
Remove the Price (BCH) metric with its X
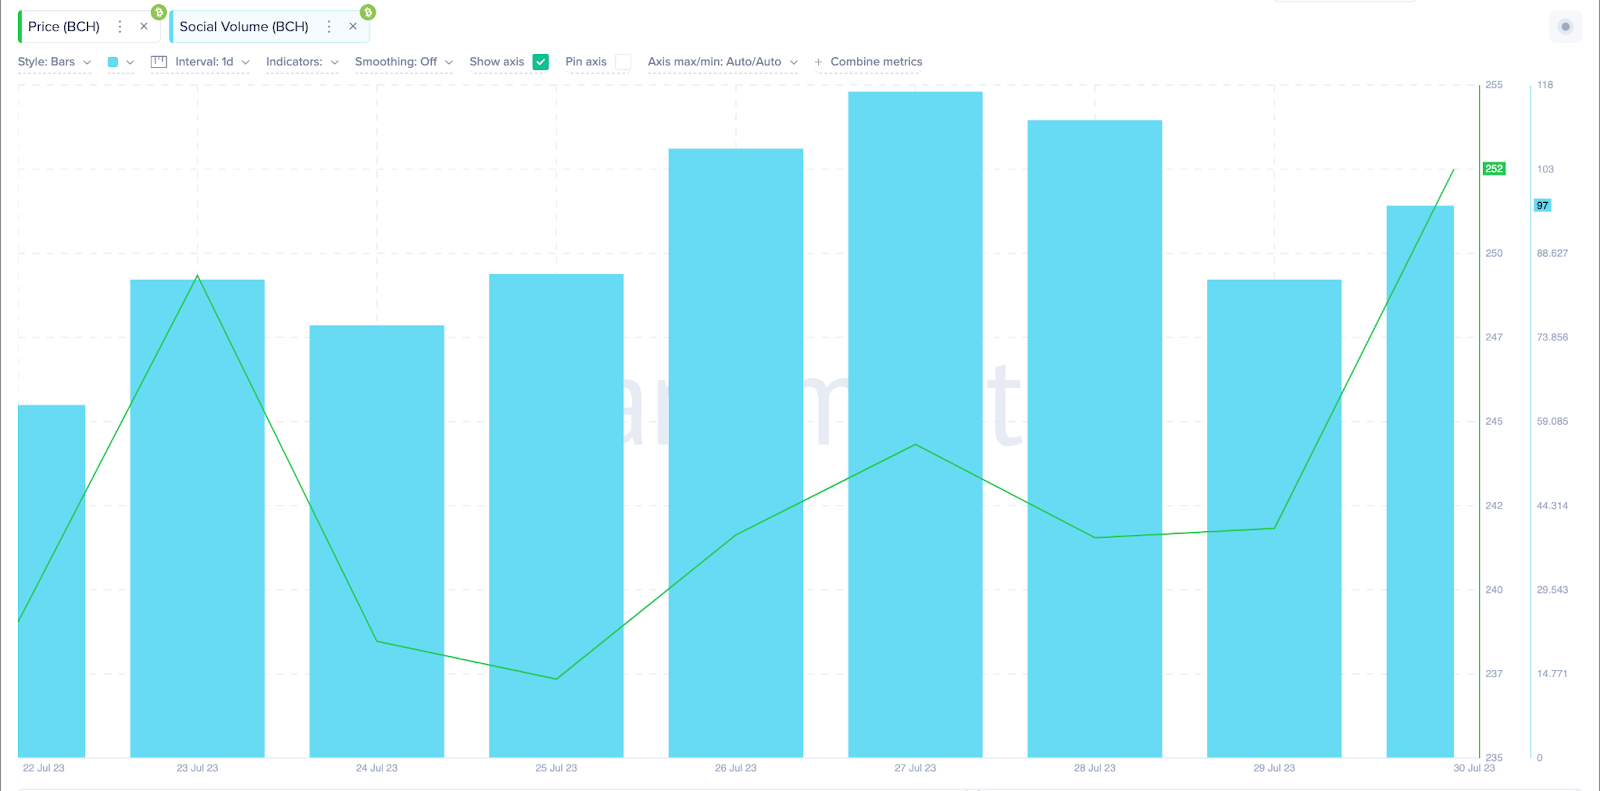coord(144,27)
